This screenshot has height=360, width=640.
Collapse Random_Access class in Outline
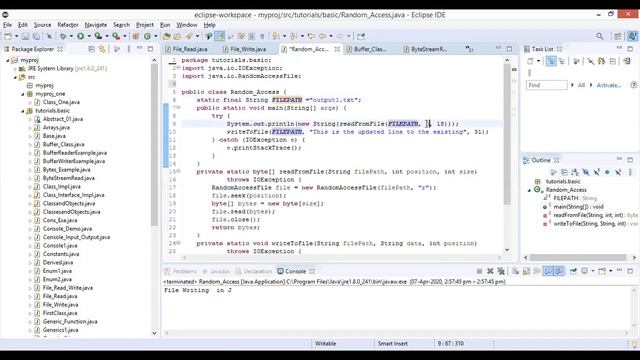coord(529,190)
